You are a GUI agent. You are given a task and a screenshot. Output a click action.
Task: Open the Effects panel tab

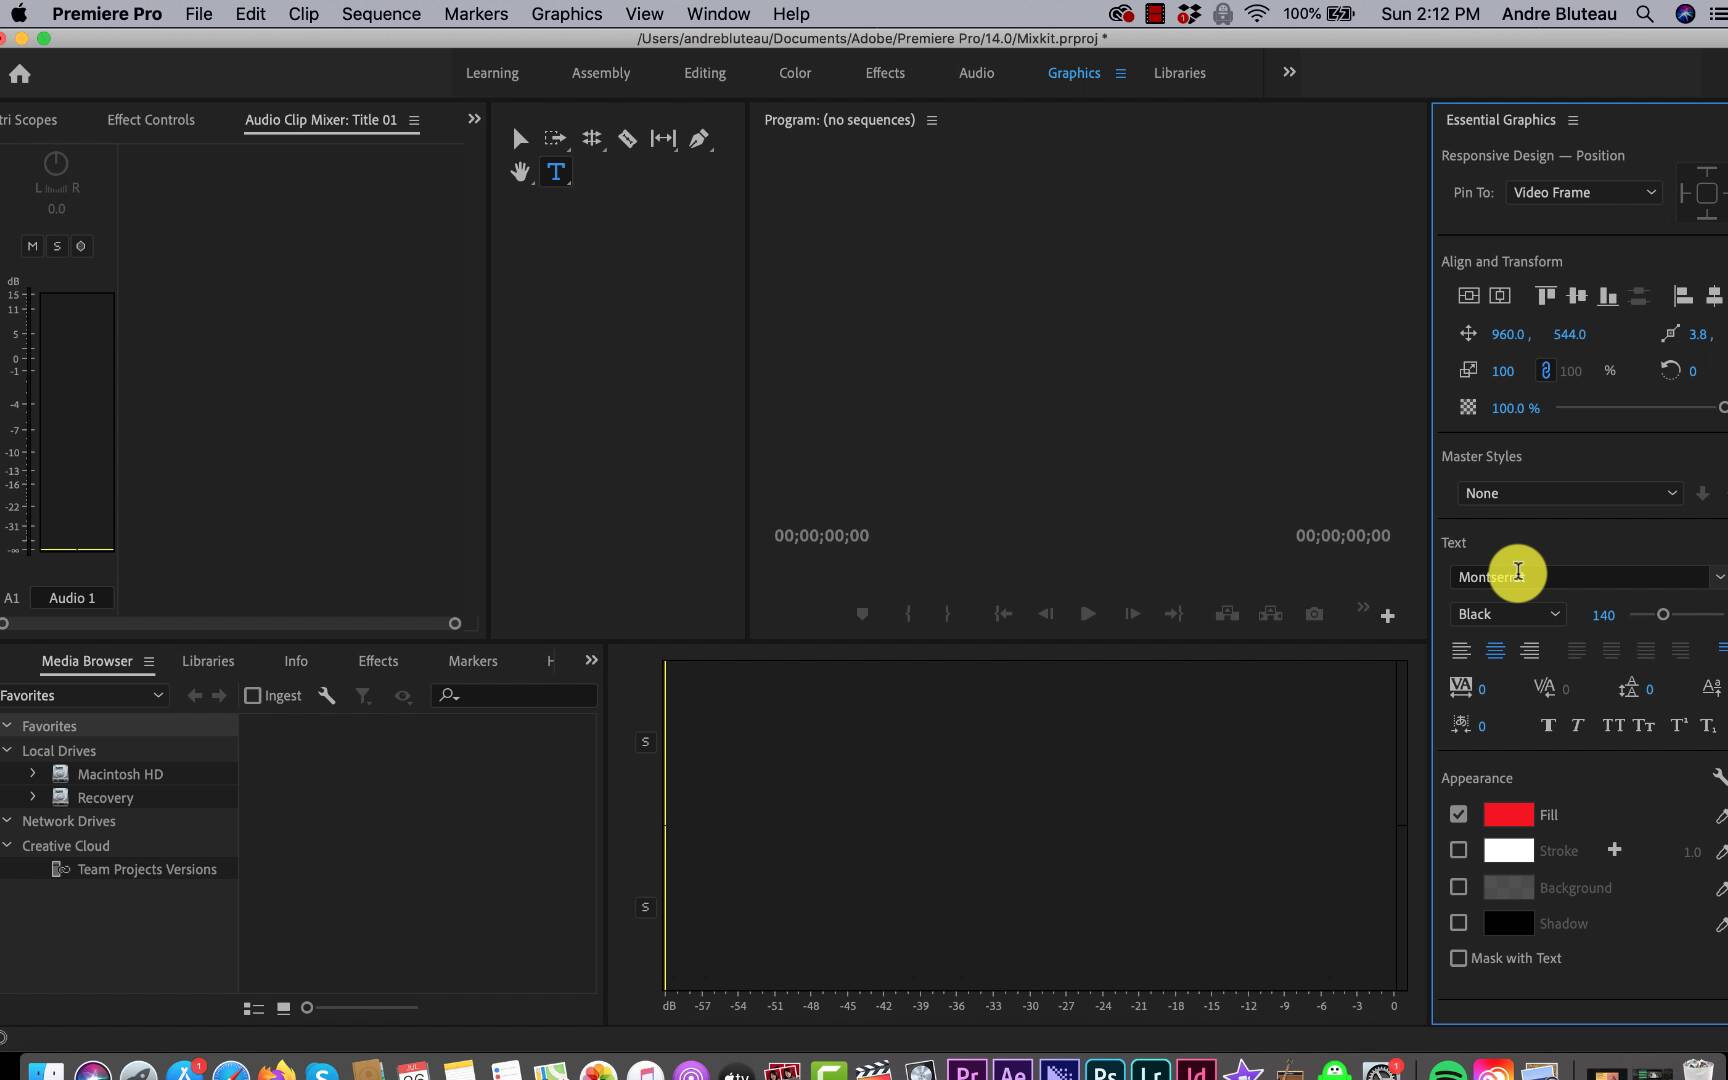(378, 661)
